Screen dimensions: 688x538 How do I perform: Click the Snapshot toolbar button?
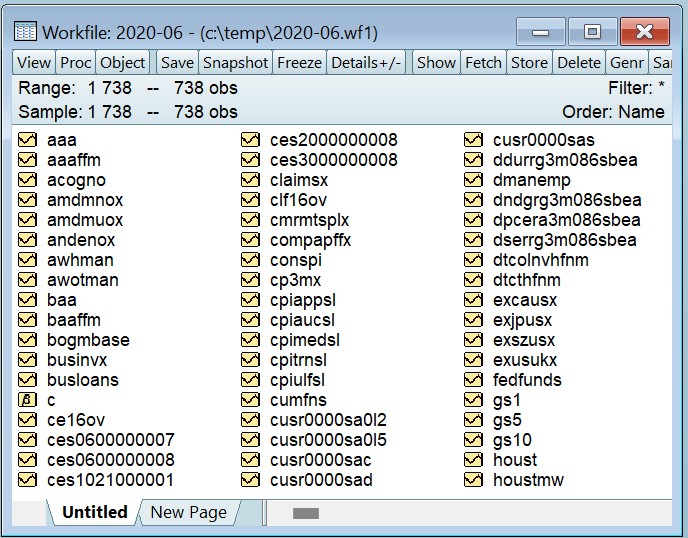pos(235,62)
